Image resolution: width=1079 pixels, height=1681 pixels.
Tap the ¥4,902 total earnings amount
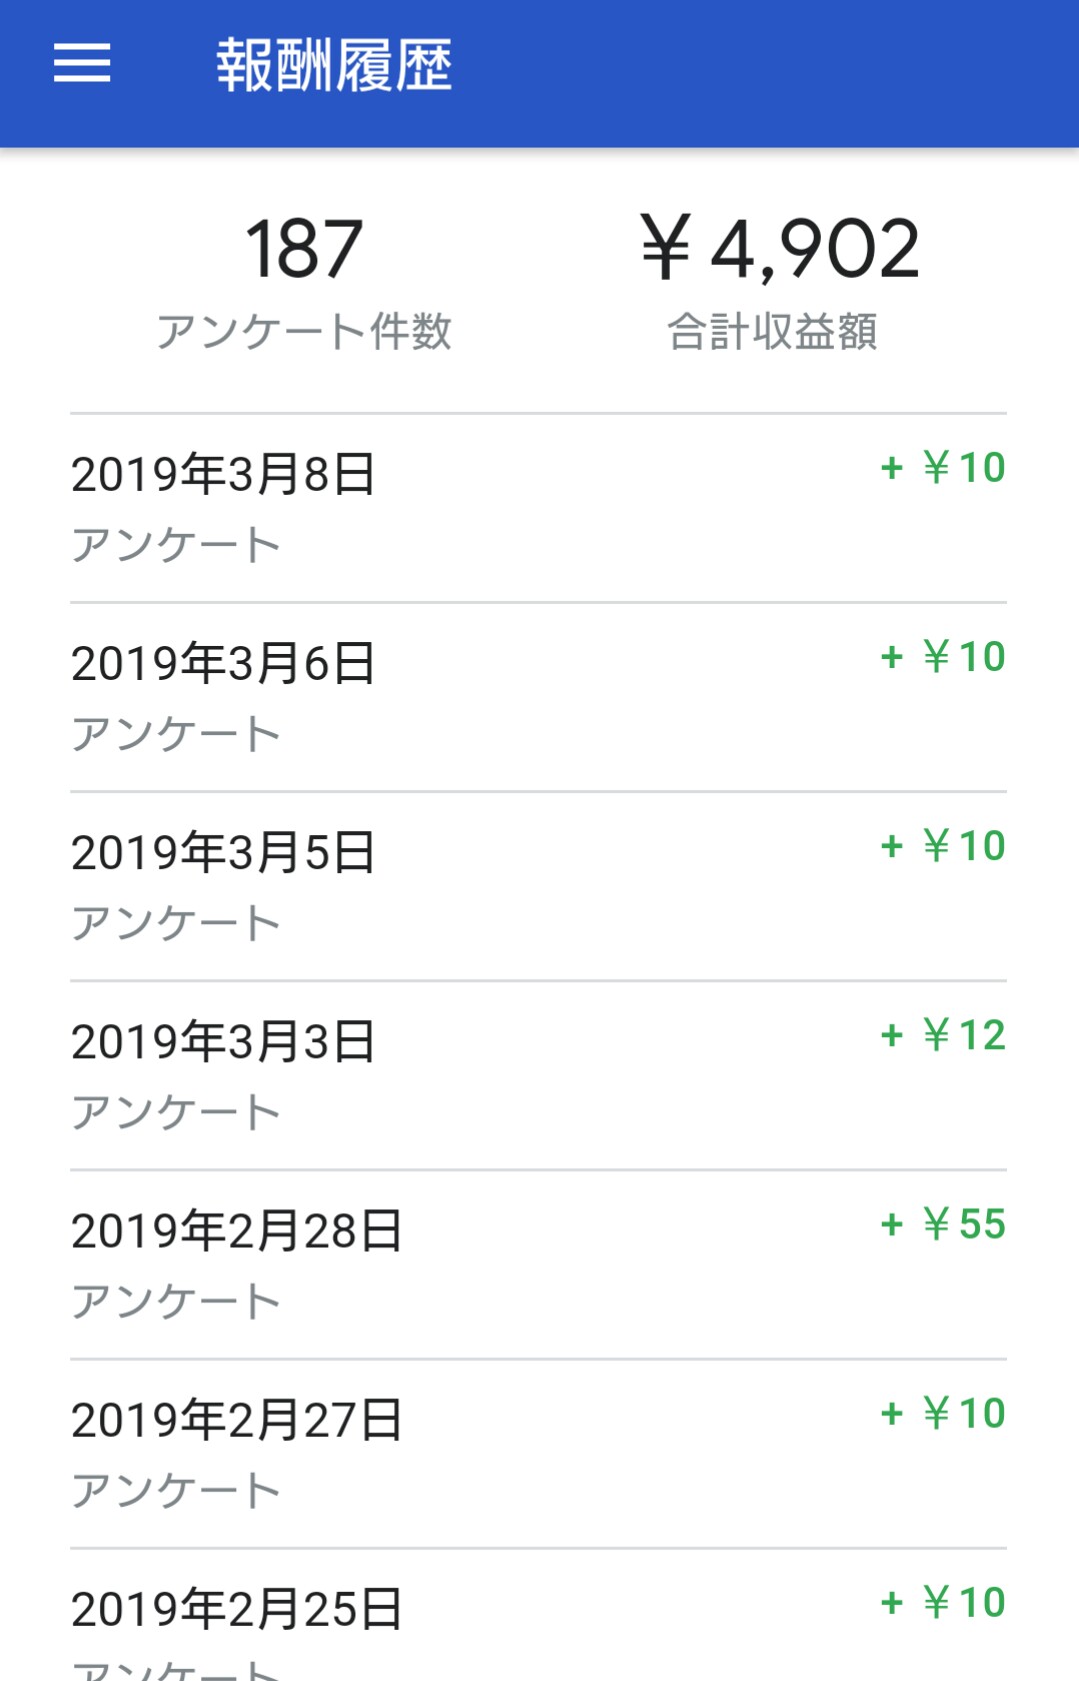(x=779, y=249)
